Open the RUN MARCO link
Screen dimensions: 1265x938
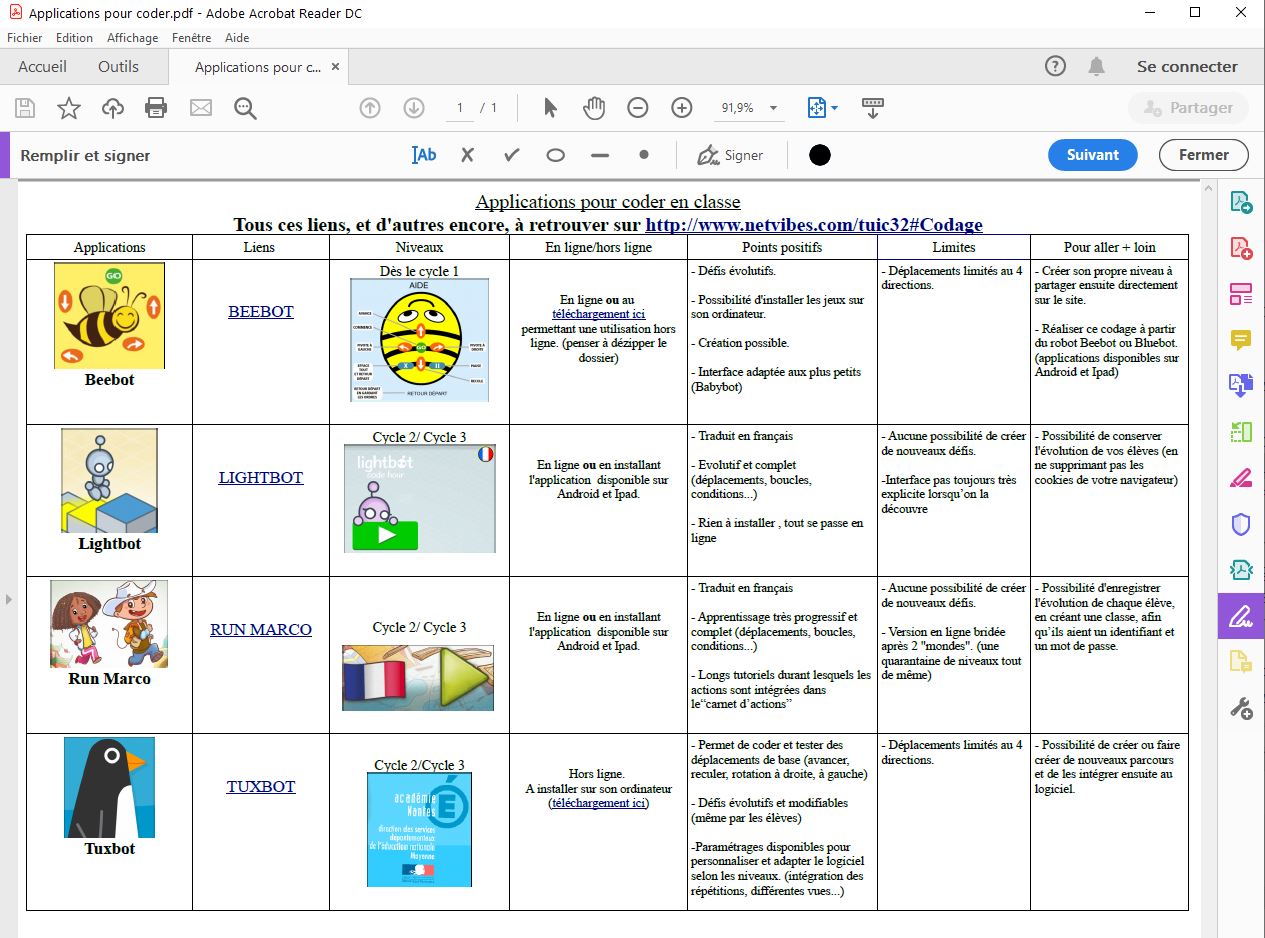(261, 630)
